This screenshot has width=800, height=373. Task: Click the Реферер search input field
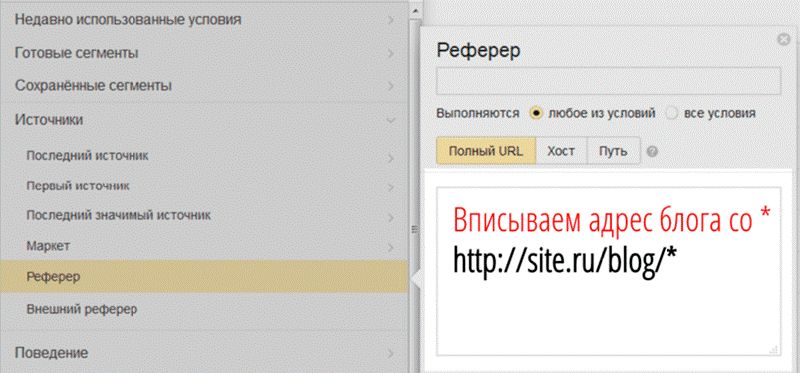[x=608, y=81]
